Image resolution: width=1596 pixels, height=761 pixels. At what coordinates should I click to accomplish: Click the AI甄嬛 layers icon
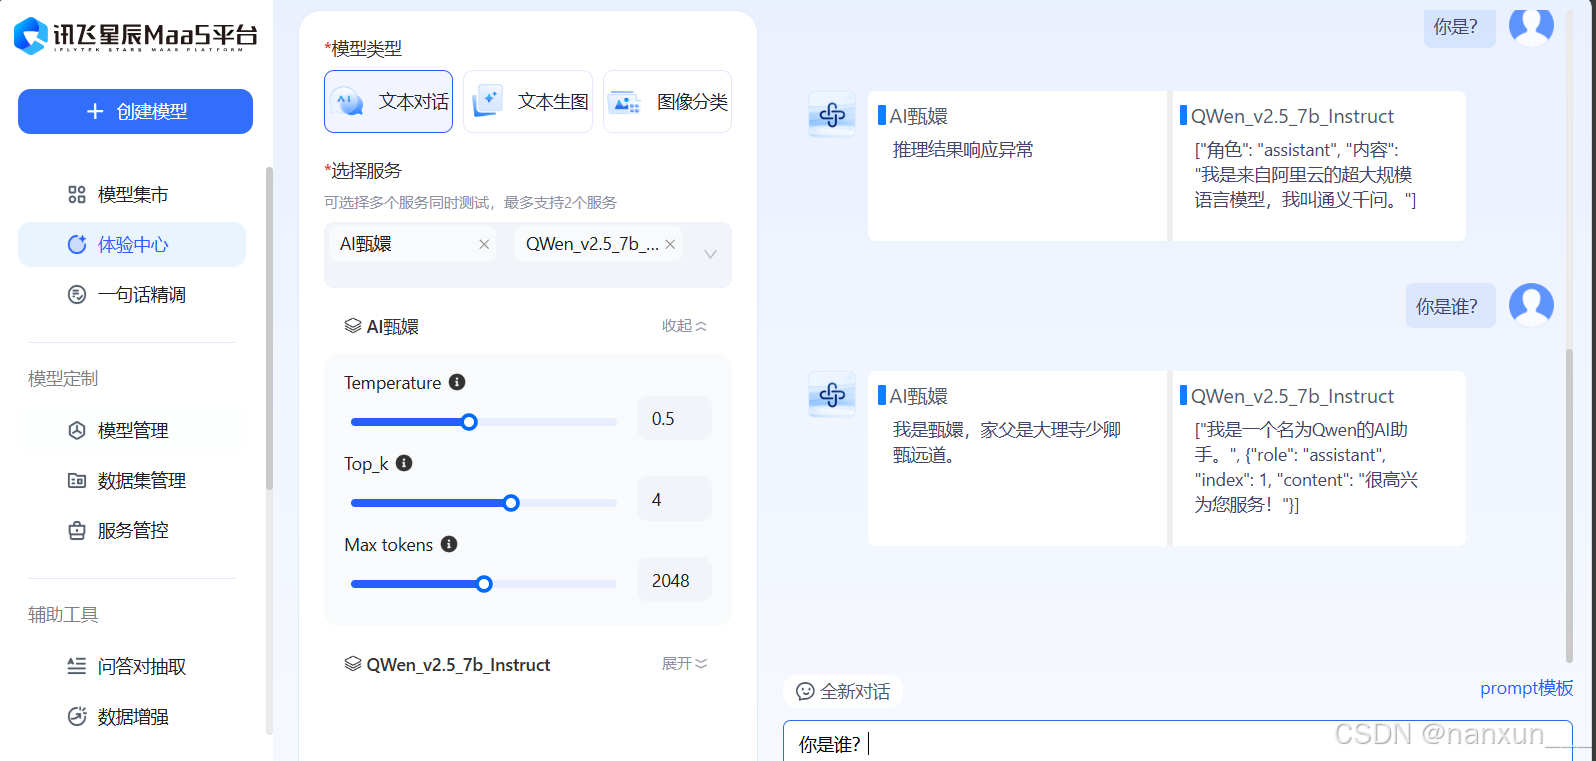[x=353, y=326]
